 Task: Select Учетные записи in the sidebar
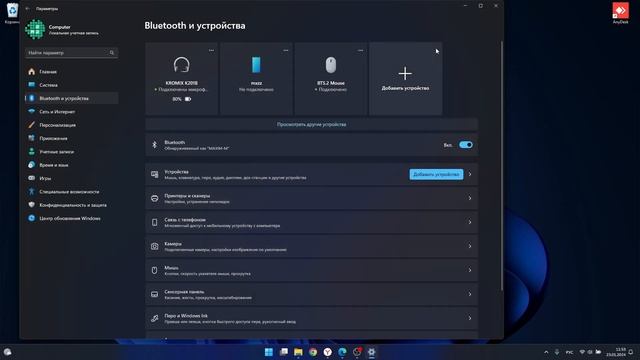[71, 151]
